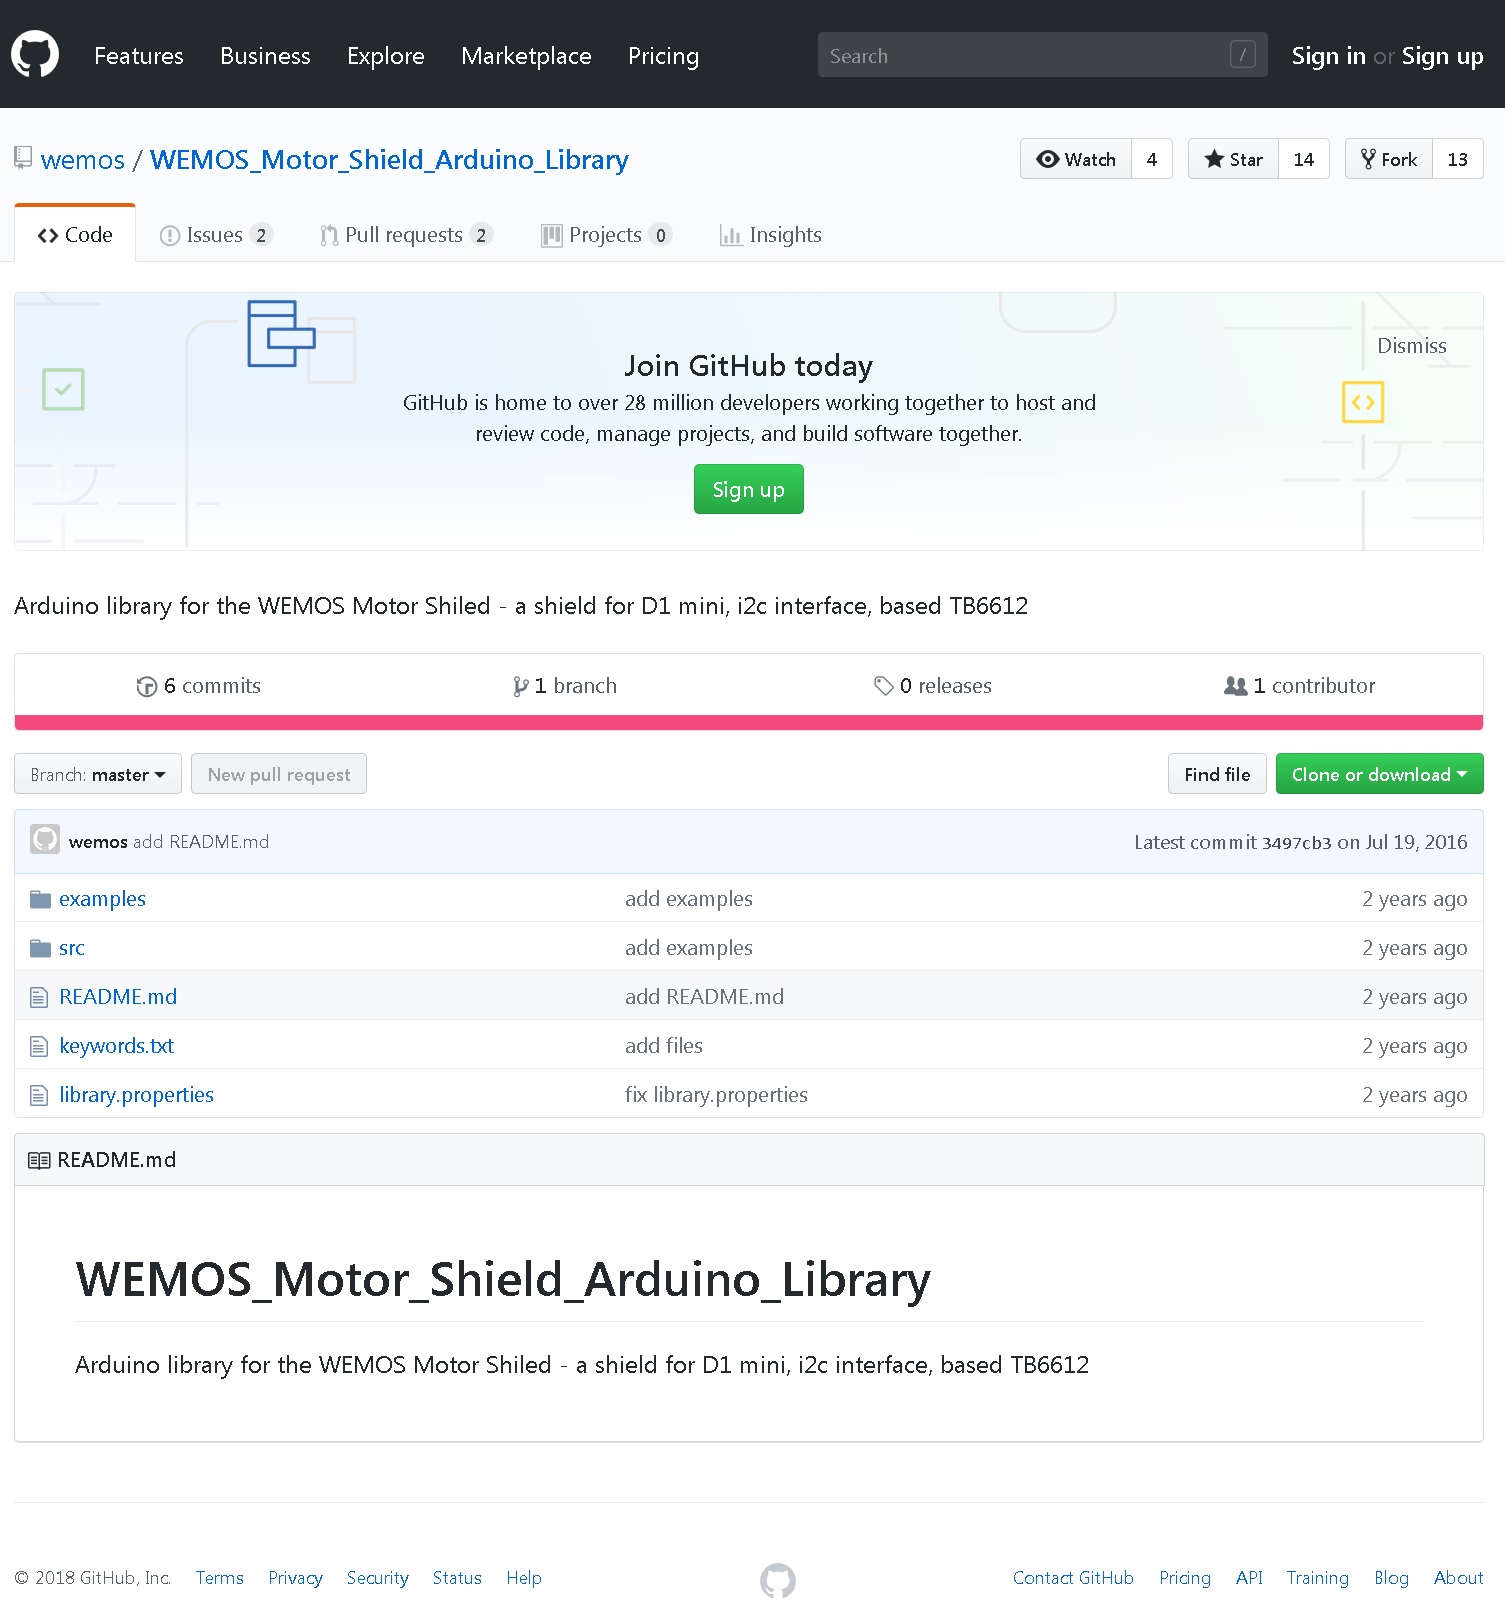The height and width of the screenshot is (1605, 1505).
Task: Open Marketplace in the header
Action: [526, 56]
